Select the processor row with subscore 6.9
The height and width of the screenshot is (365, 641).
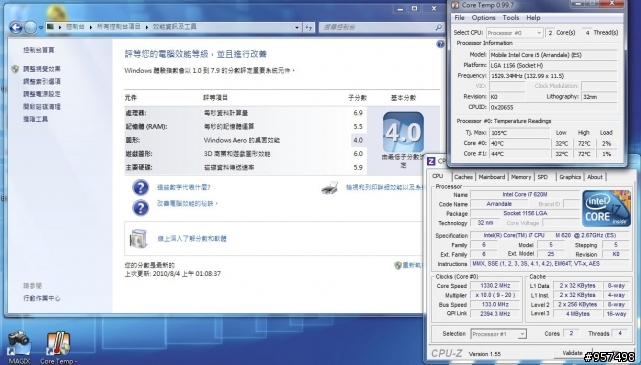pyautogui.click(x=245, y=113)
